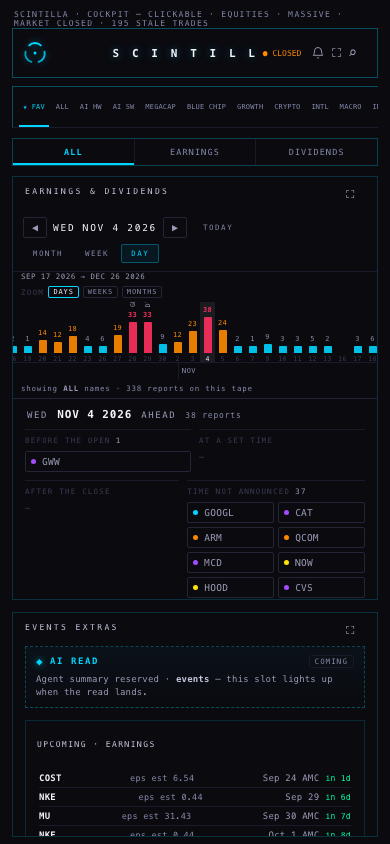Screen dimensions: 390x844
Task: Open the CVS earnings chip
Action: [321, 587]
